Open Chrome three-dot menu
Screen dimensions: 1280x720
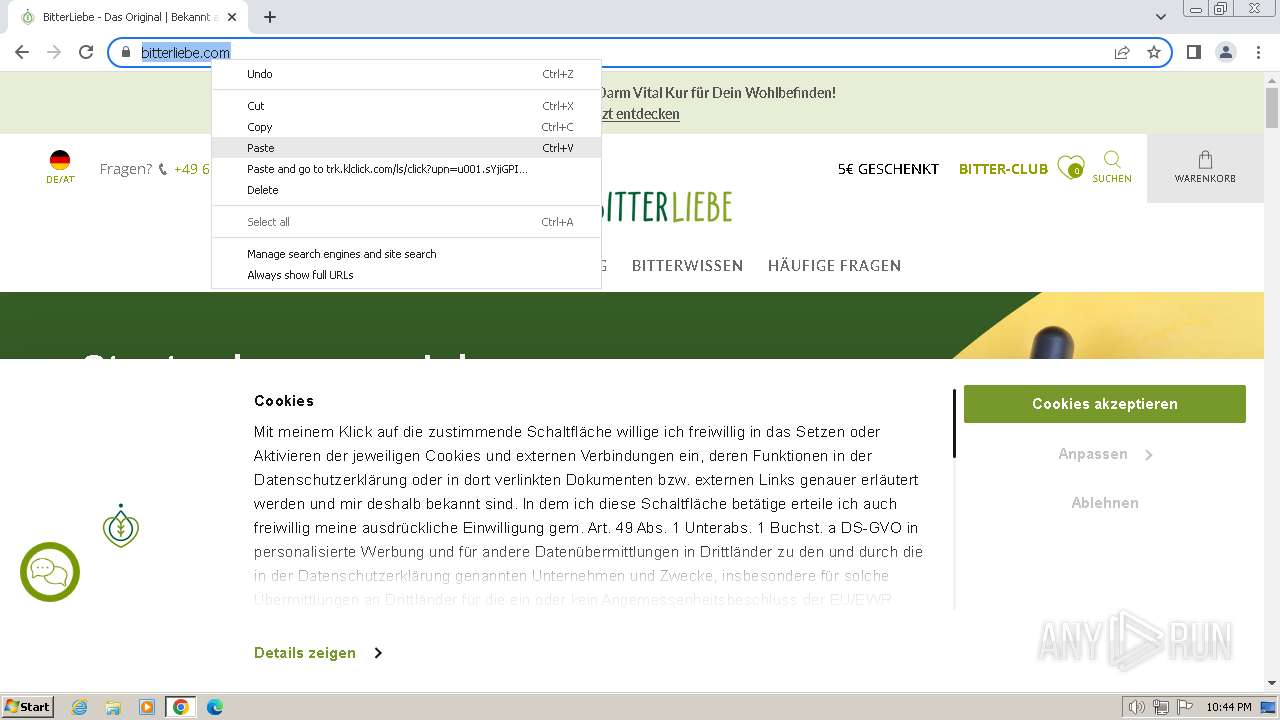(1257, 52)
